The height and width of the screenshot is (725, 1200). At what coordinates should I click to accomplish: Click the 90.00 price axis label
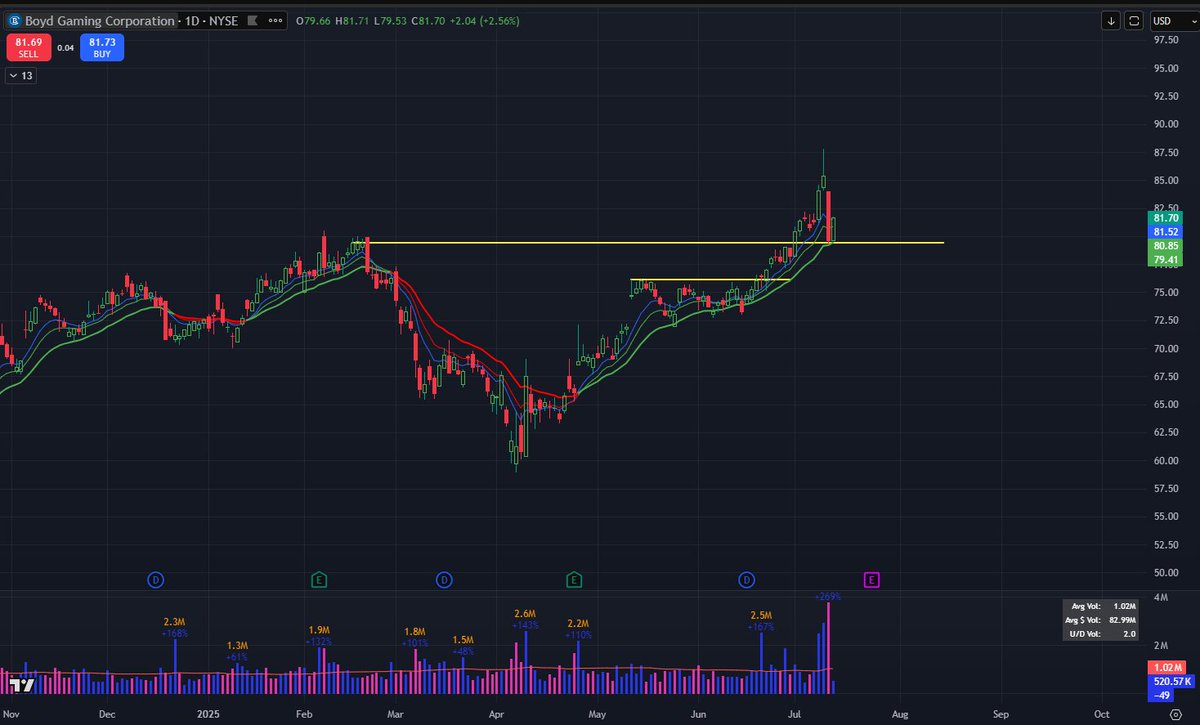[x=1166, y=124]
